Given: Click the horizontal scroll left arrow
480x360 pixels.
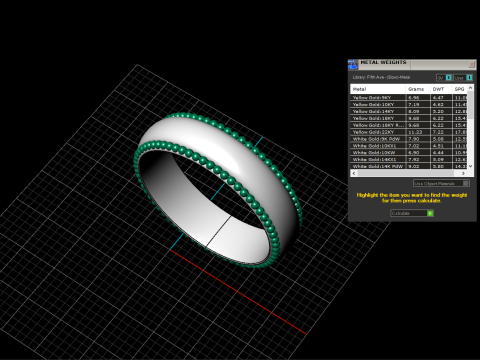Looking at the screenshot, I should tap(354, 173).
